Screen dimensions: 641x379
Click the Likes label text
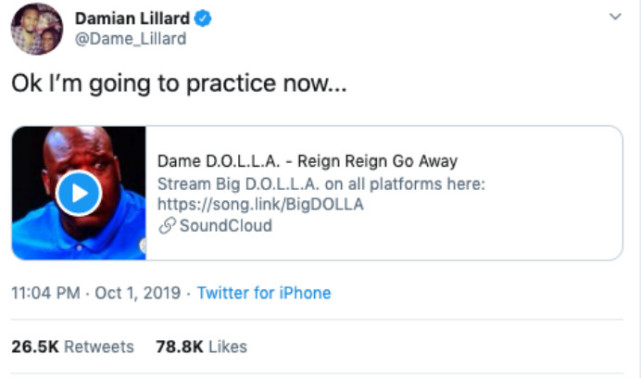click(x=228, y=347)
